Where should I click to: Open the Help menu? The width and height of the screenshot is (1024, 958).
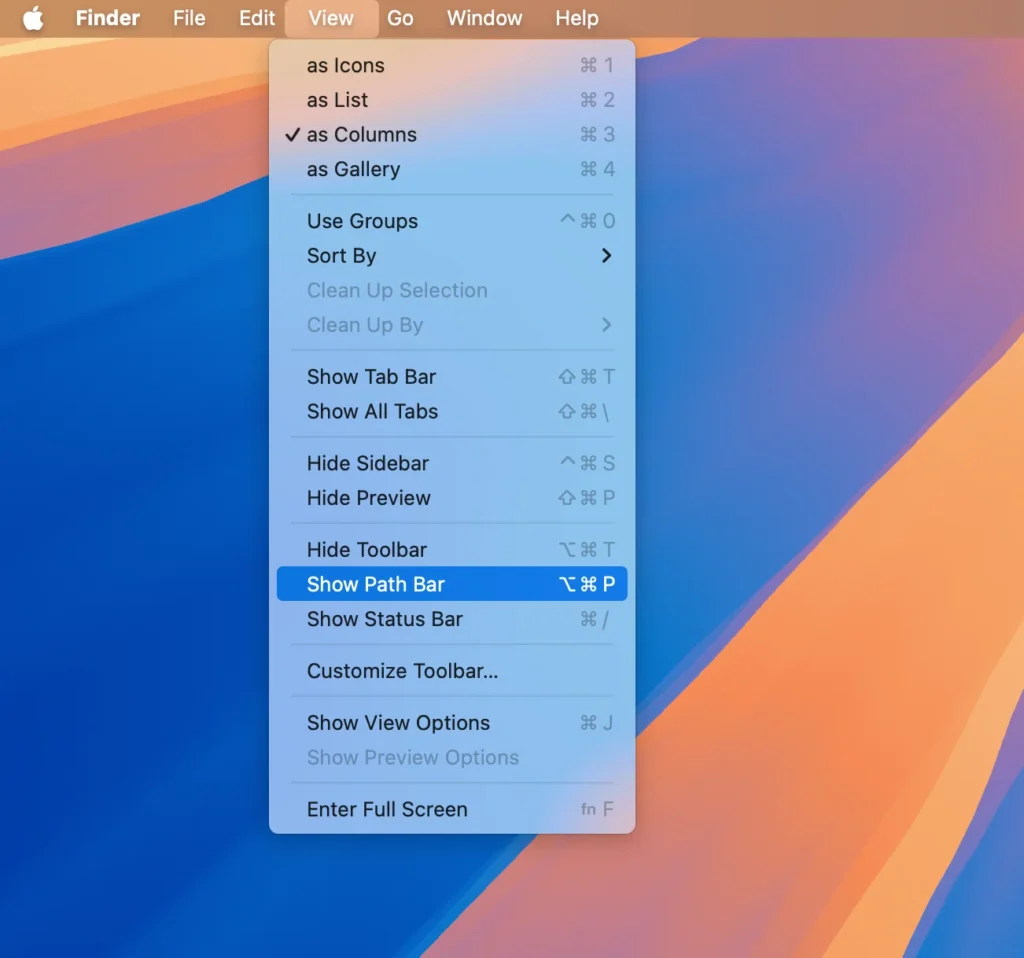tap(577, 18)
